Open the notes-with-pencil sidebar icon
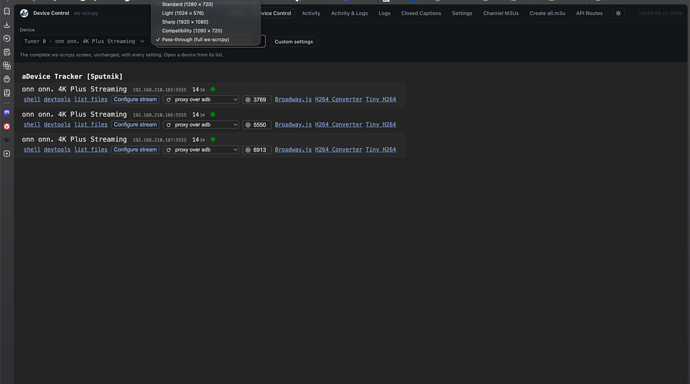Viewport: 690px width, 384px height. point(7,52)
